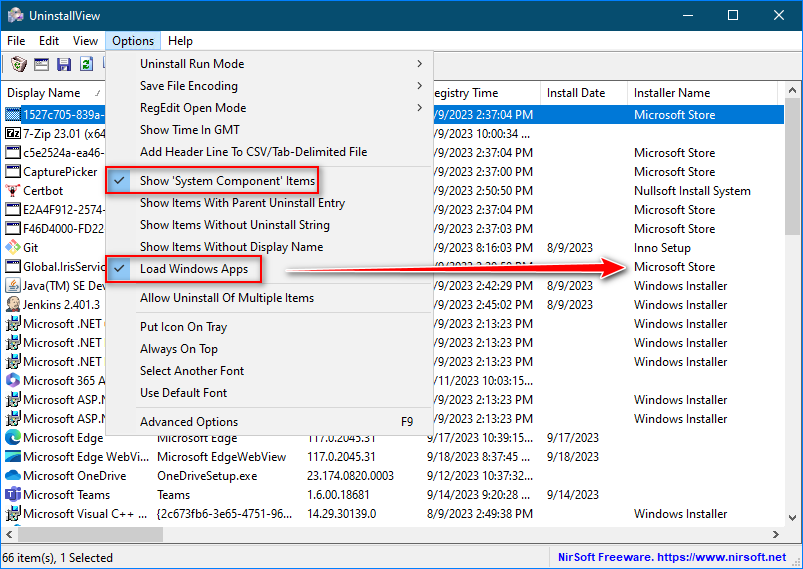Open Properties window toolbar icon
This screenshot has height=569, width=803.
(x=41, y=64)
